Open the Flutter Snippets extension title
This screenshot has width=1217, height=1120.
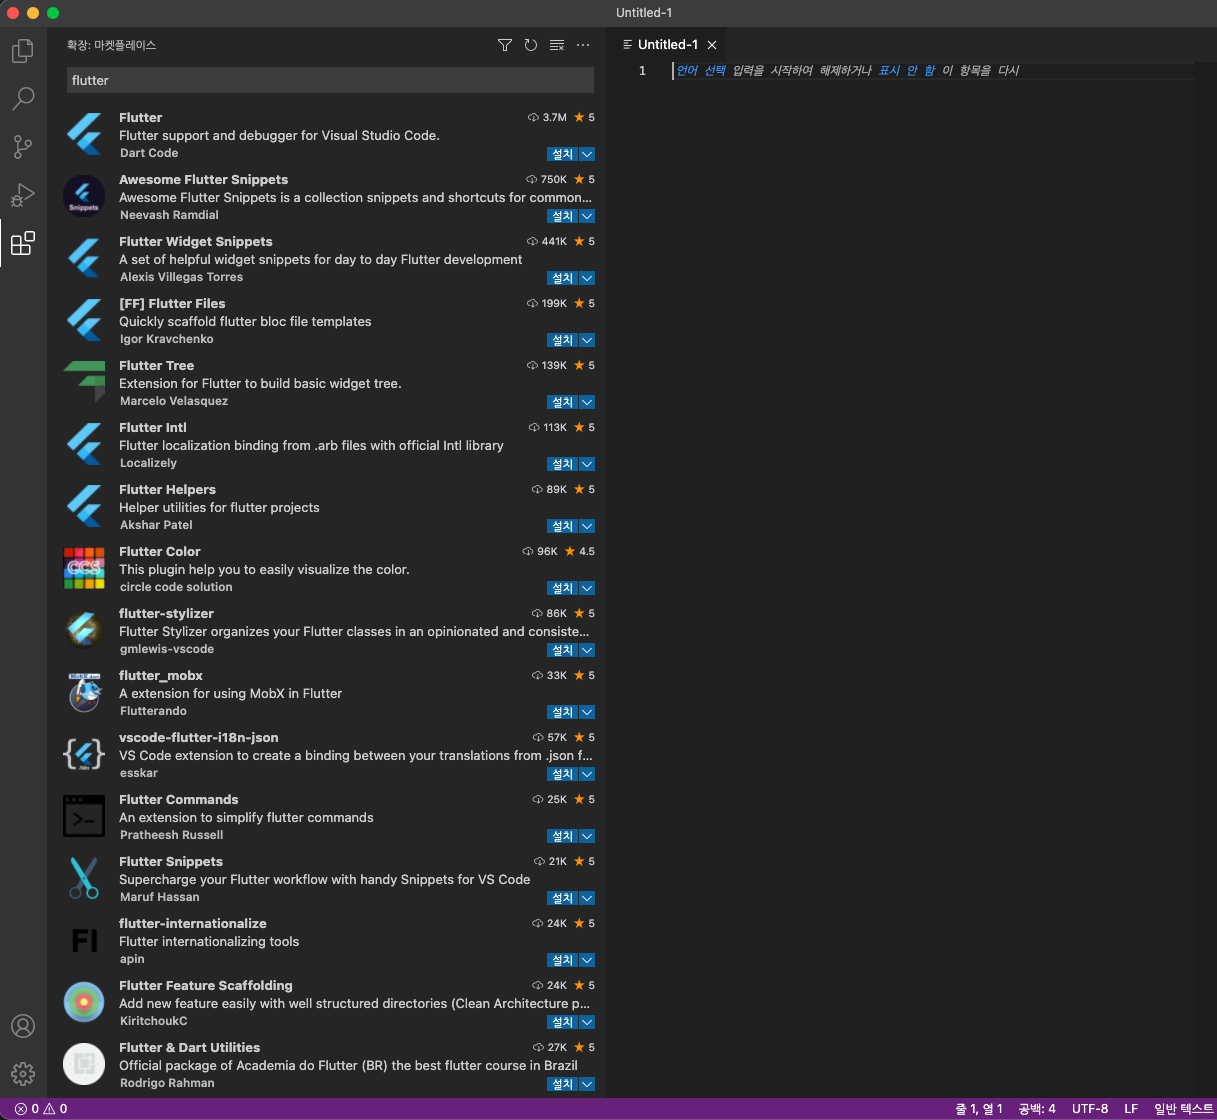pos(171,861)
